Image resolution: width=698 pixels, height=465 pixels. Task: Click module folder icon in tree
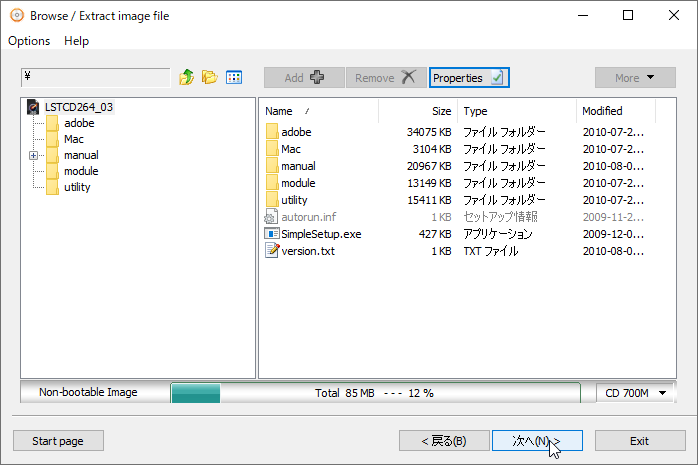point(52,171)
